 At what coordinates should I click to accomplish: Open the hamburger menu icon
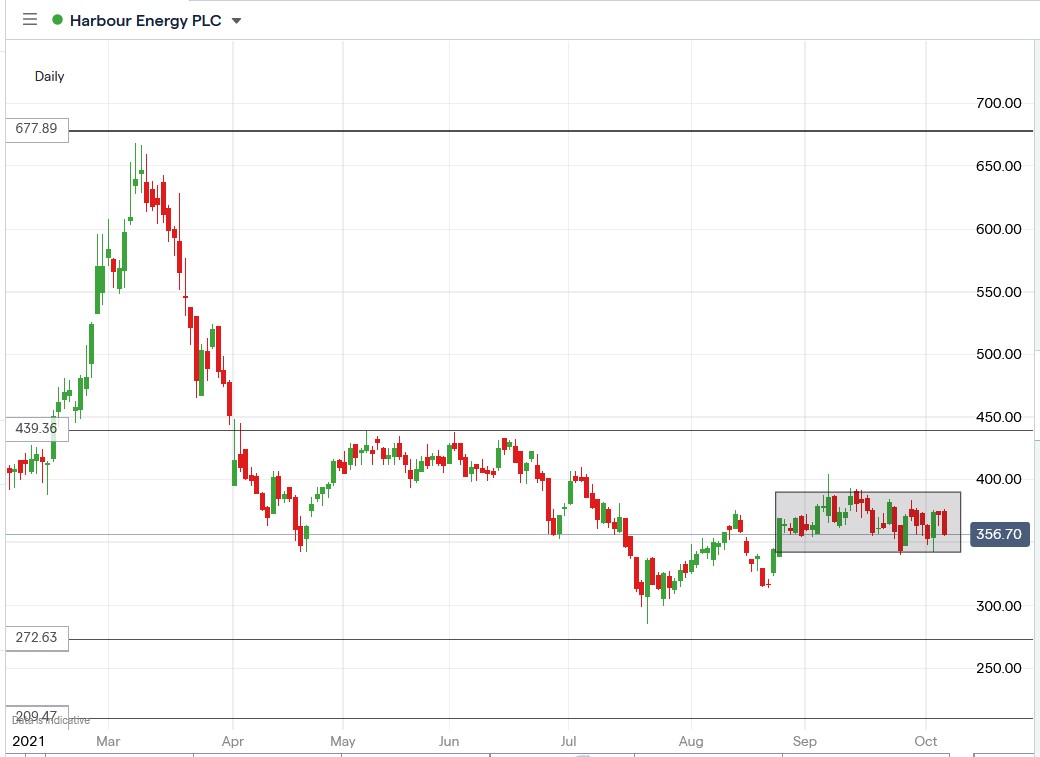pos(29,19)
